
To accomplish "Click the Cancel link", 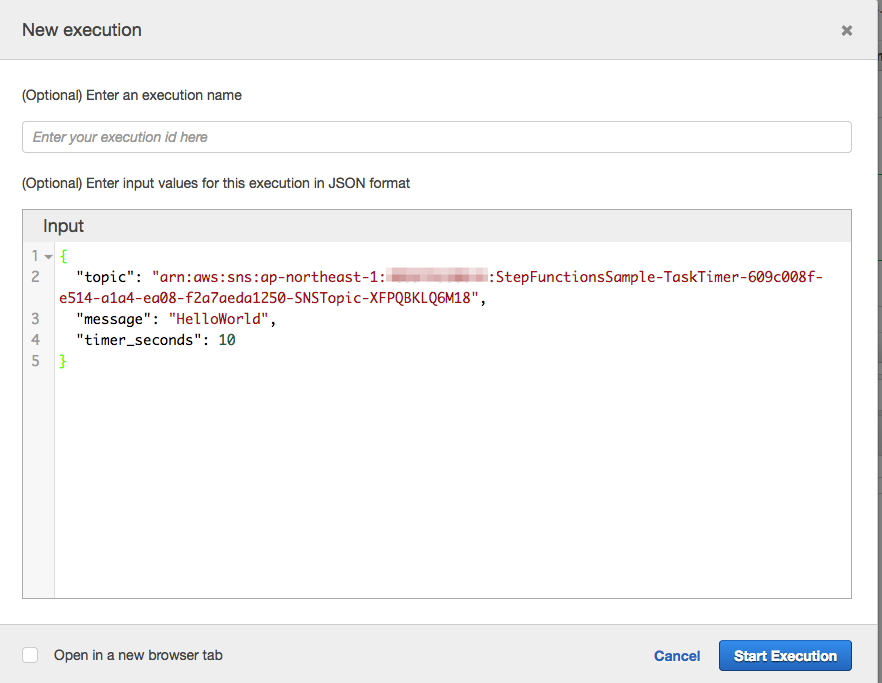I will 677,655.
